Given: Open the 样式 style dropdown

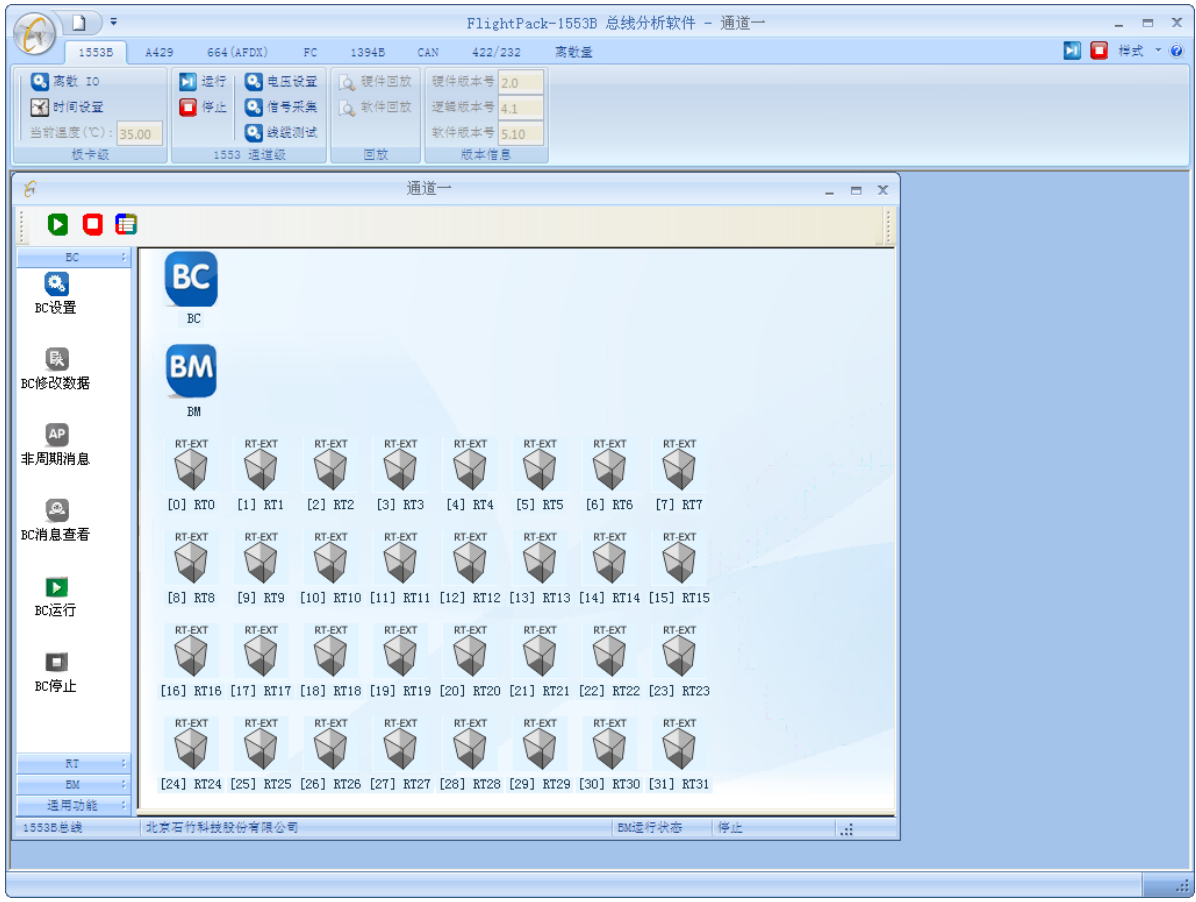Looking at the screenshot, I should [x=1138, y=51].
